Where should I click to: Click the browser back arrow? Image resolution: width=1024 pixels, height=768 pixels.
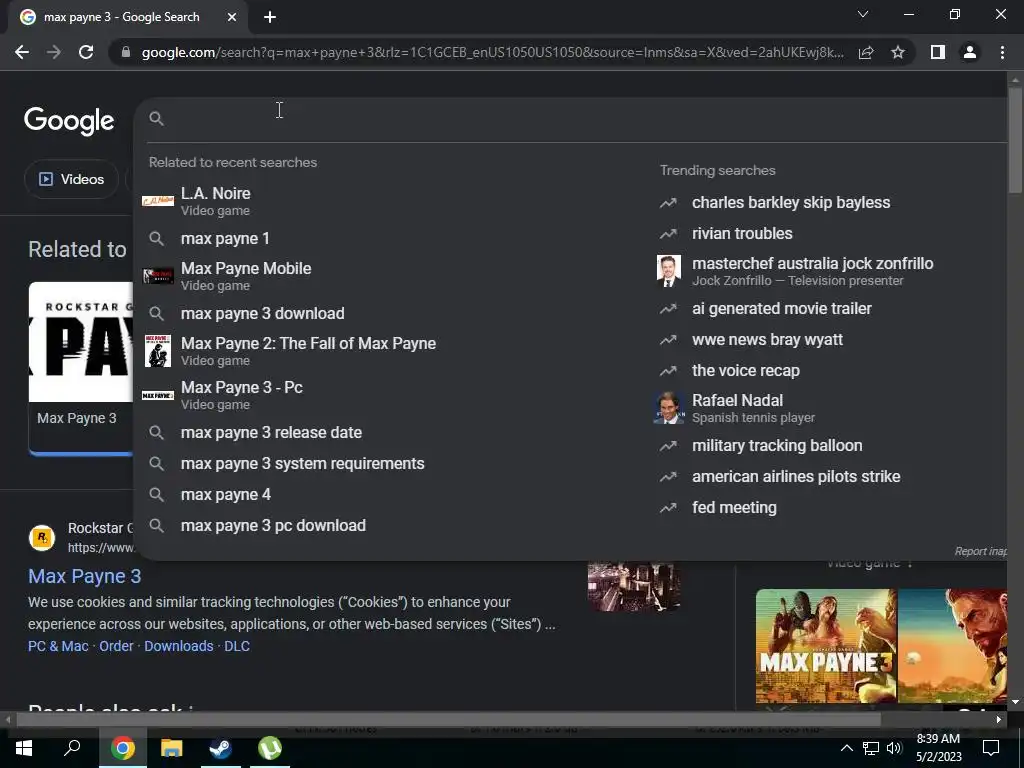pos(22,52)
